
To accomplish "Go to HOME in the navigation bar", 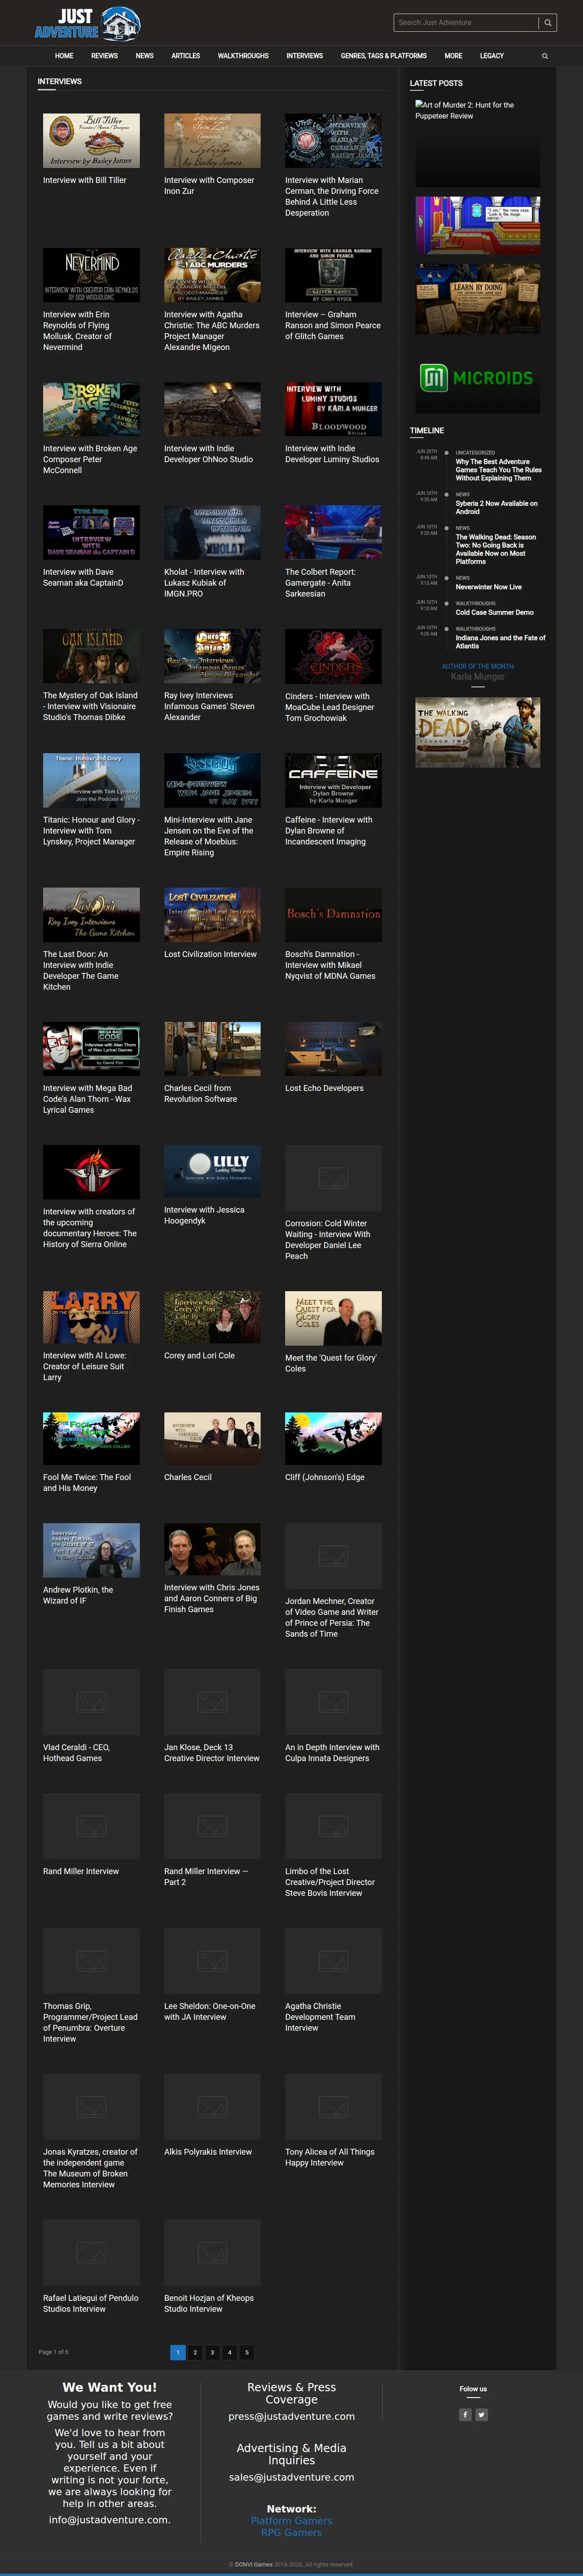I will [x=64, y=56].
